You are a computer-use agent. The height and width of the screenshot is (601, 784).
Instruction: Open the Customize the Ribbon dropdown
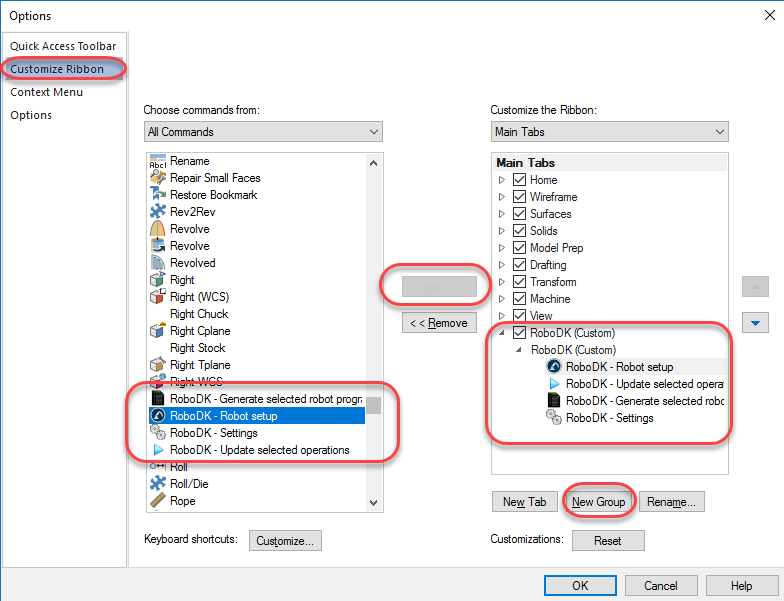tap(609, 132)
